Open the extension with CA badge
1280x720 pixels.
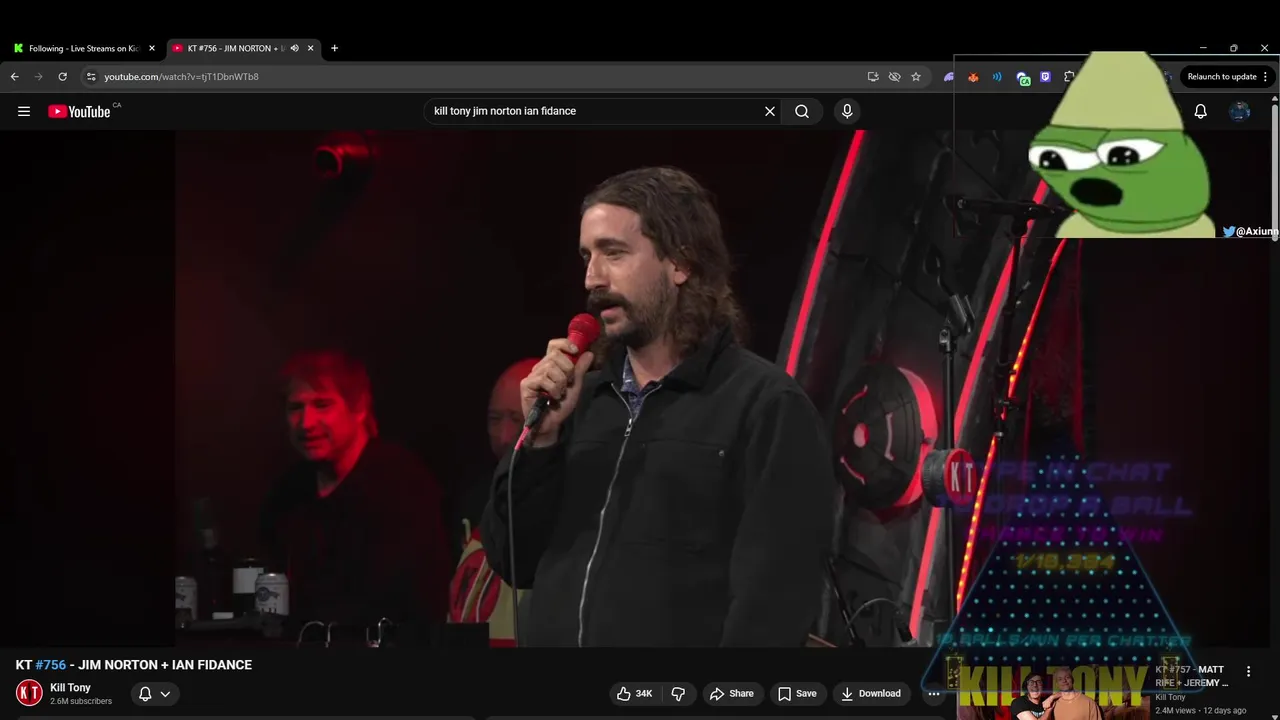click(x=1022, y=77)
